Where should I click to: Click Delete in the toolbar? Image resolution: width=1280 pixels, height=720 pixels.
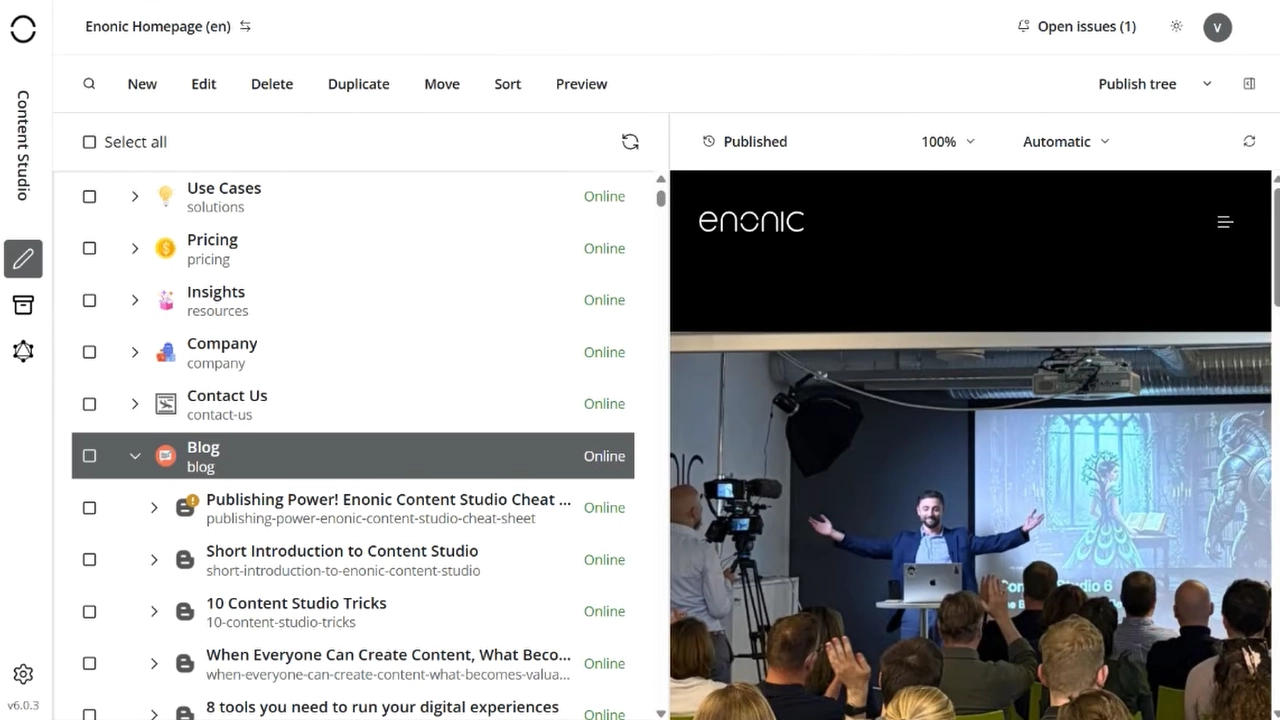272,84
